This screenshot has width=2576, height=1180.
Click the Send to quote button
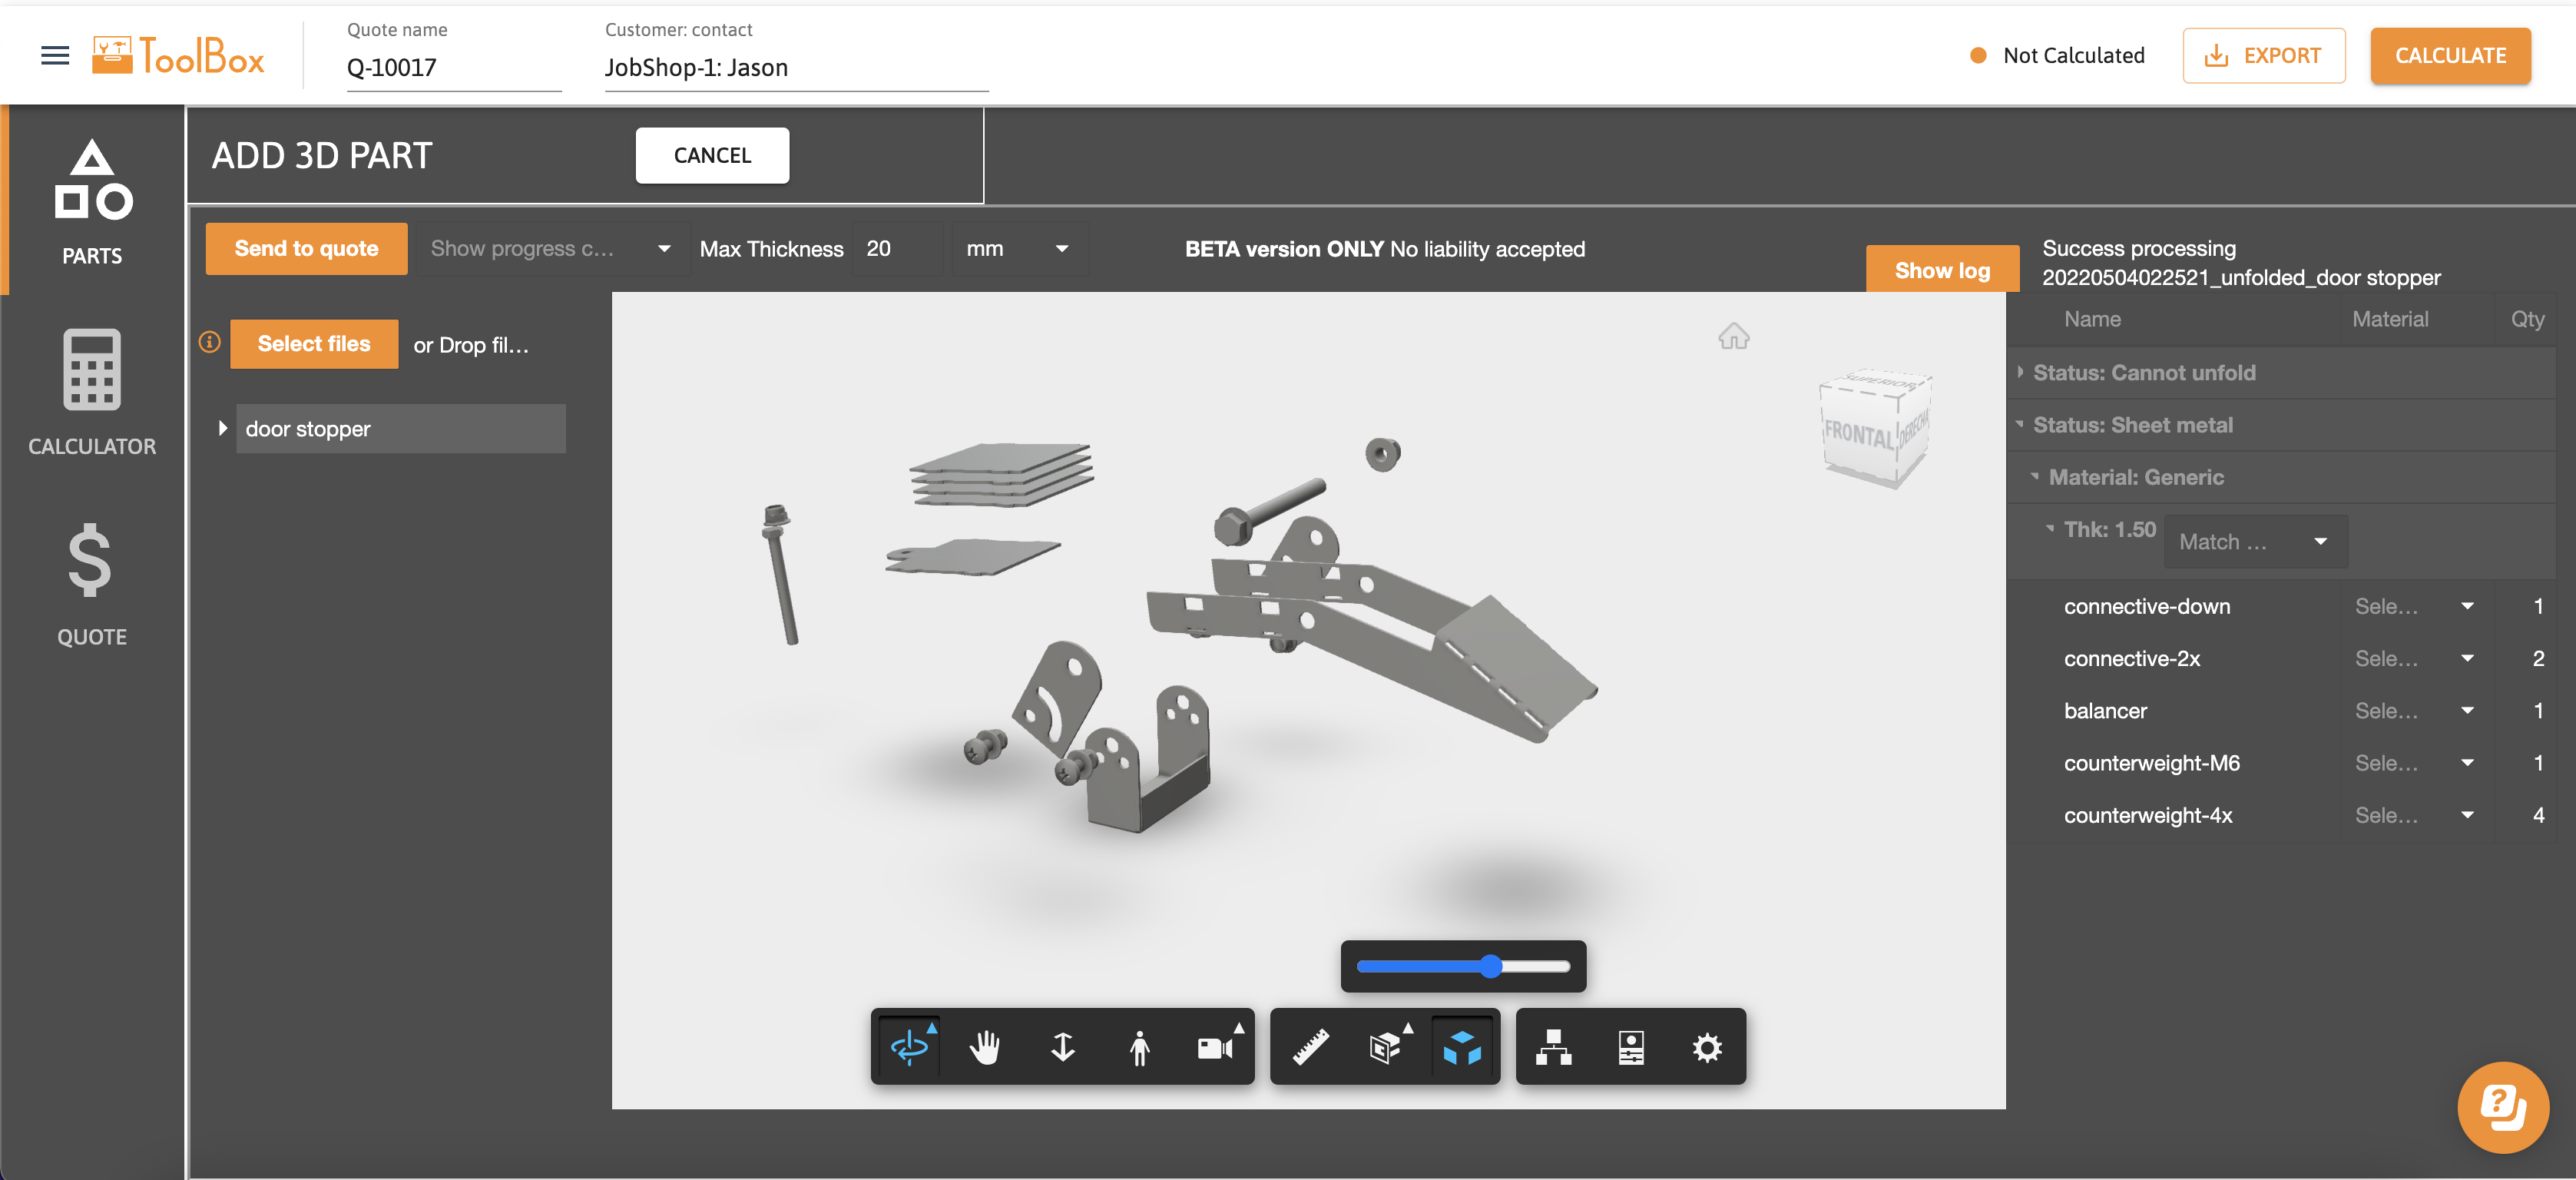pyautogui.click(x=306, y=249)
